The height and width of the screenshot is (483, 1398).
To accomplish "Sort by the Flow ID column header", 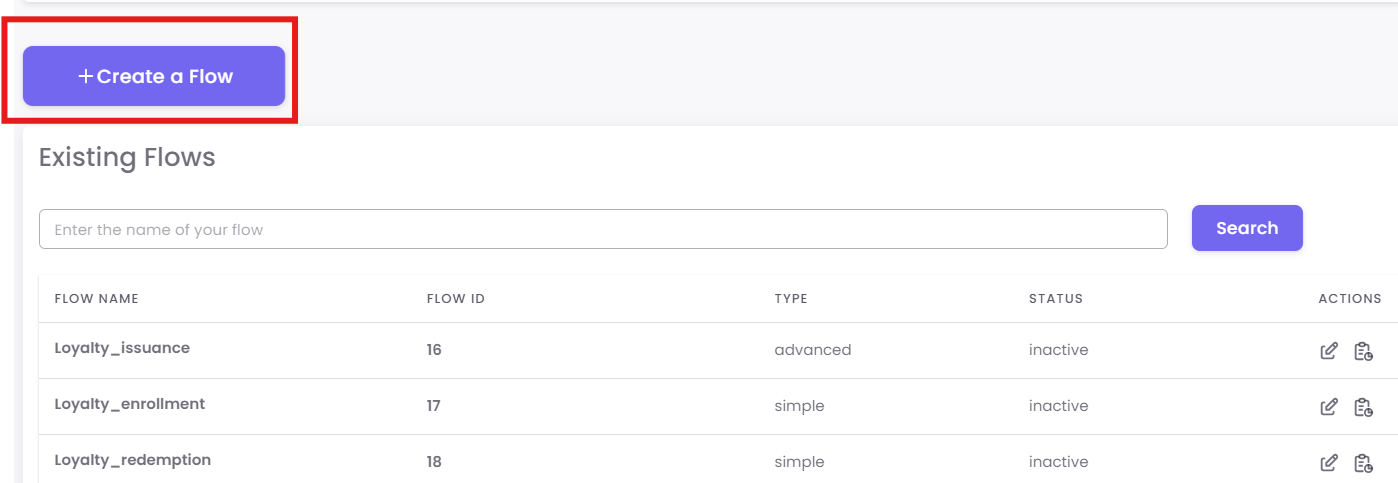I will point(455,299).
